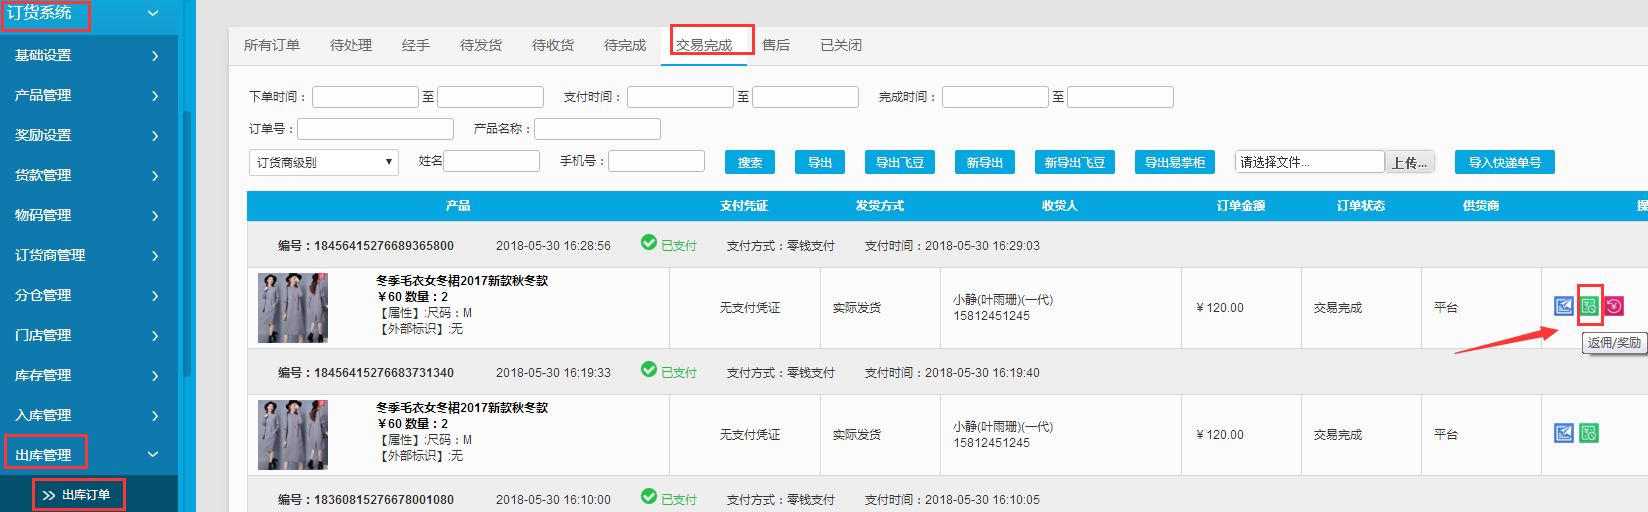Click the 导入快递单号 button
The height and width of the screenshot is (512, 1648).
coord(1505,162)
